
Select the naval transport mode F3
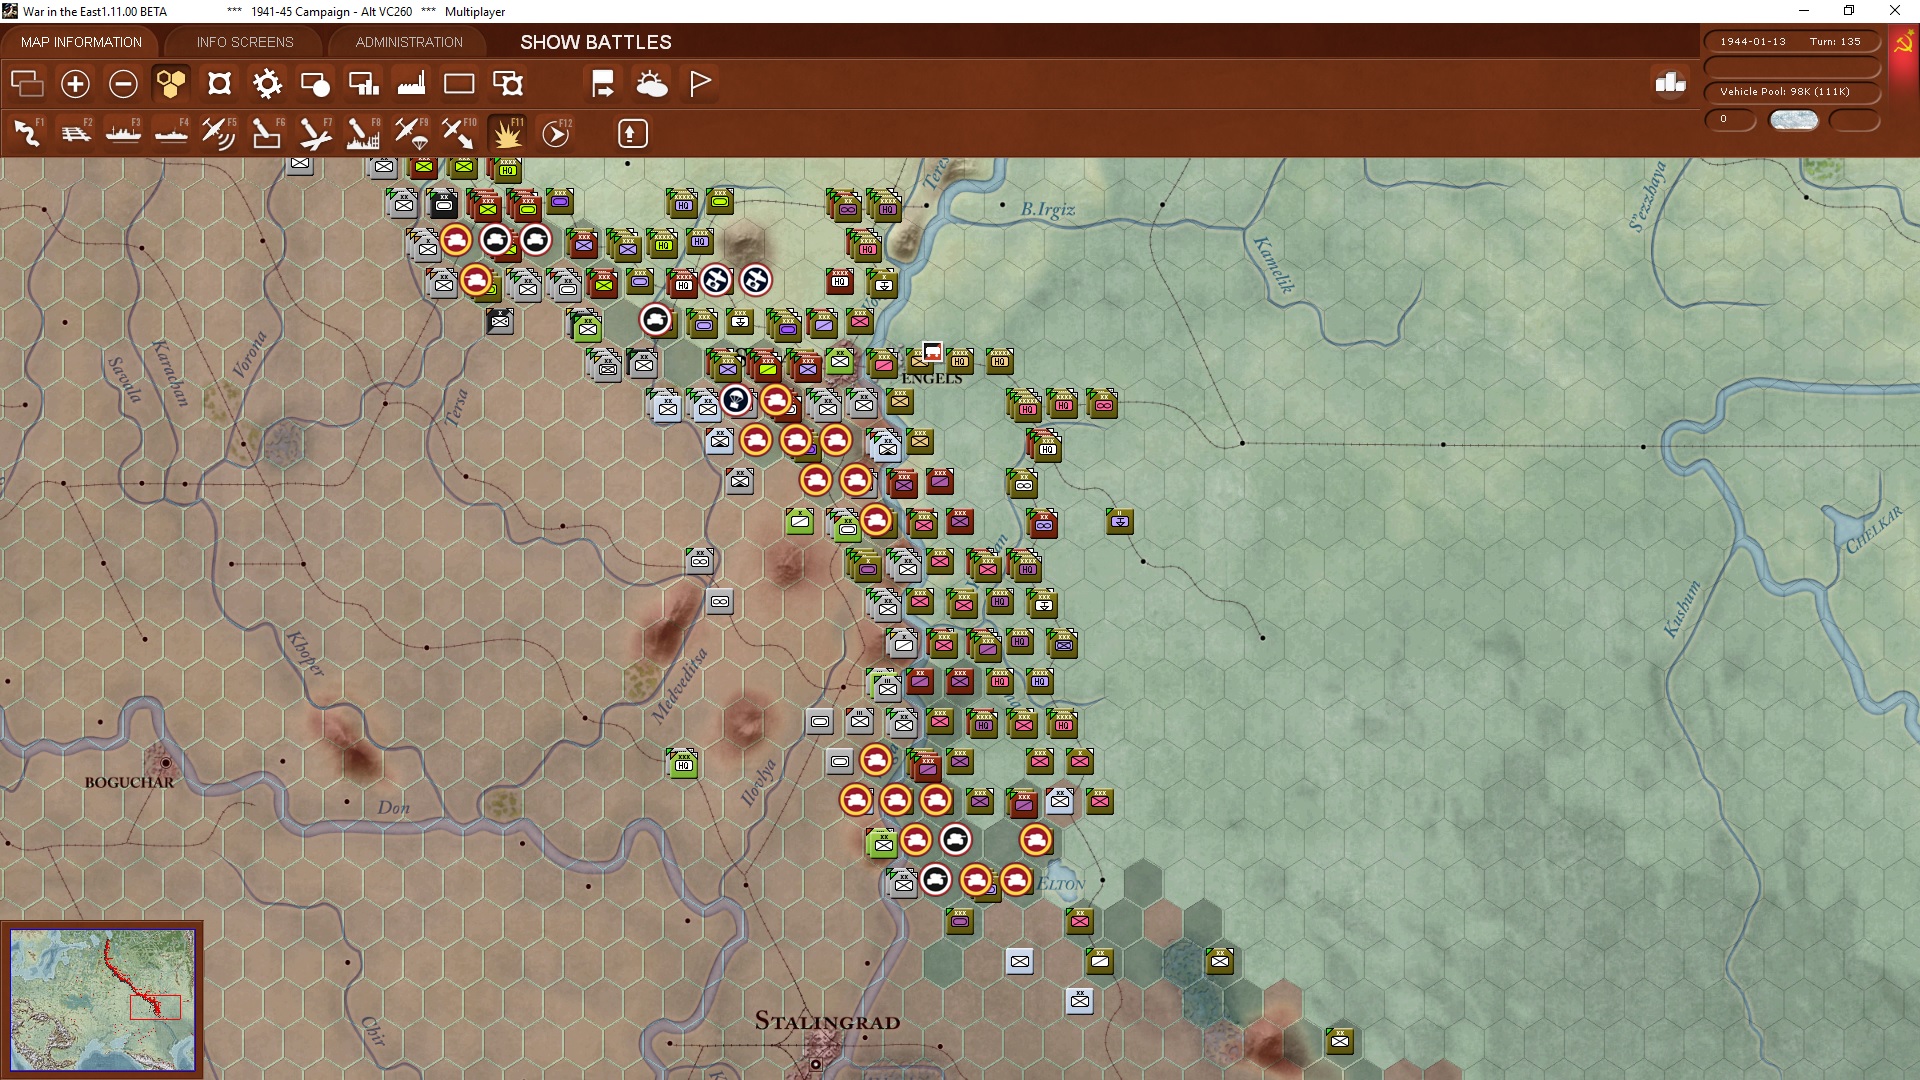[x=123, y=133]
